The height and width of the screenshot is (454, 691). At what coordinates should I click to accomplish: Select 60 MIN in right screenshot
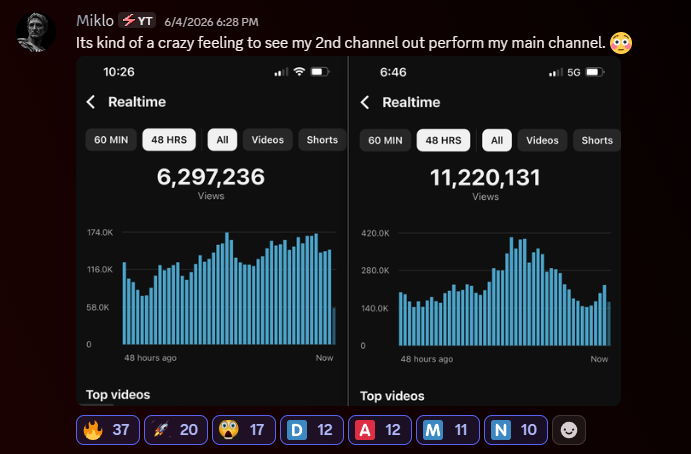click(x=385, y=140)
